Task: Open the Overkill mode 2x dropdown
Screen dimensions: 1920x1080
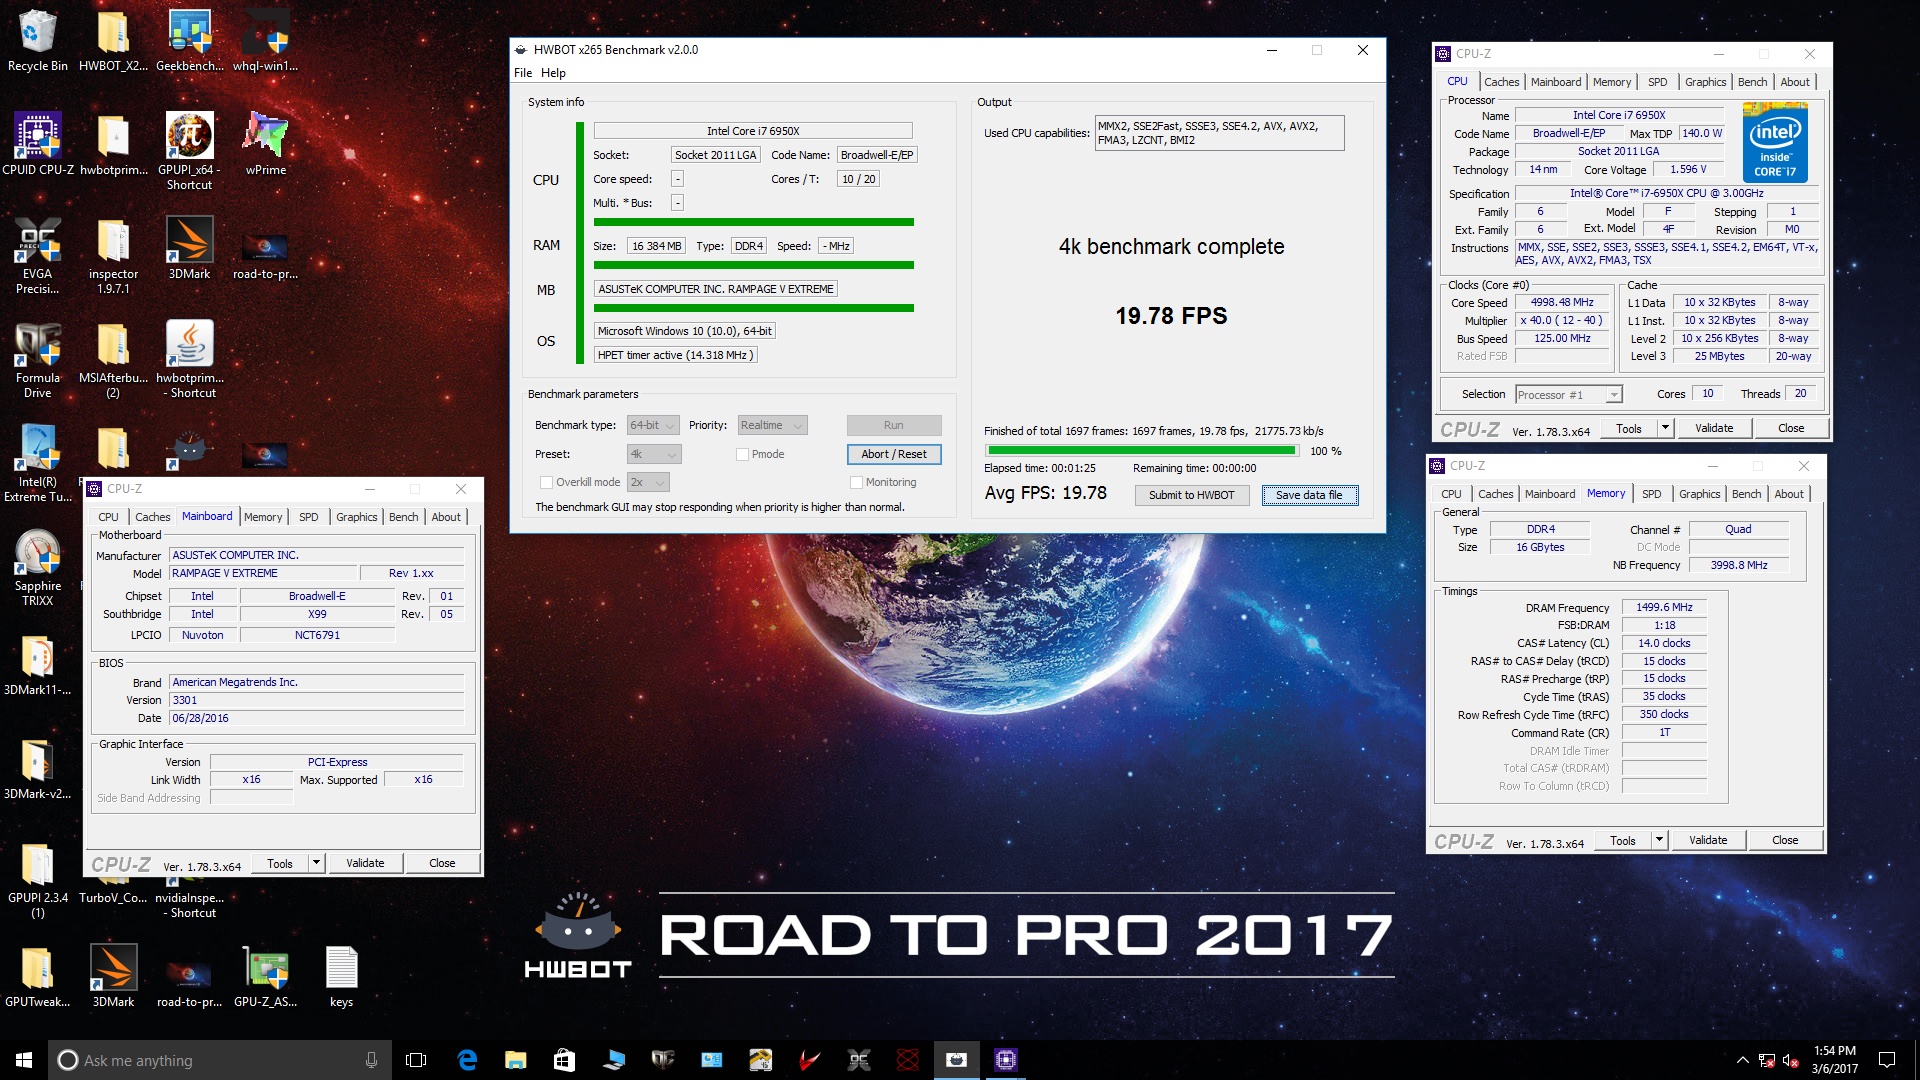Action: [x=647, y=482]
